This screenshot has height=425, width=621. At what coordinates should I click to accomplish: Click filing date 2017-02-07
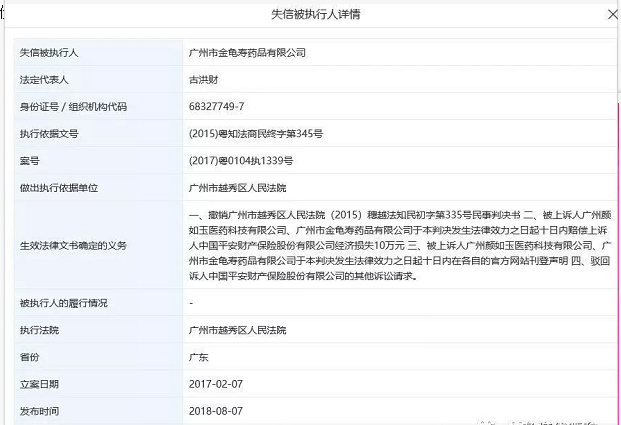(215, 384)
